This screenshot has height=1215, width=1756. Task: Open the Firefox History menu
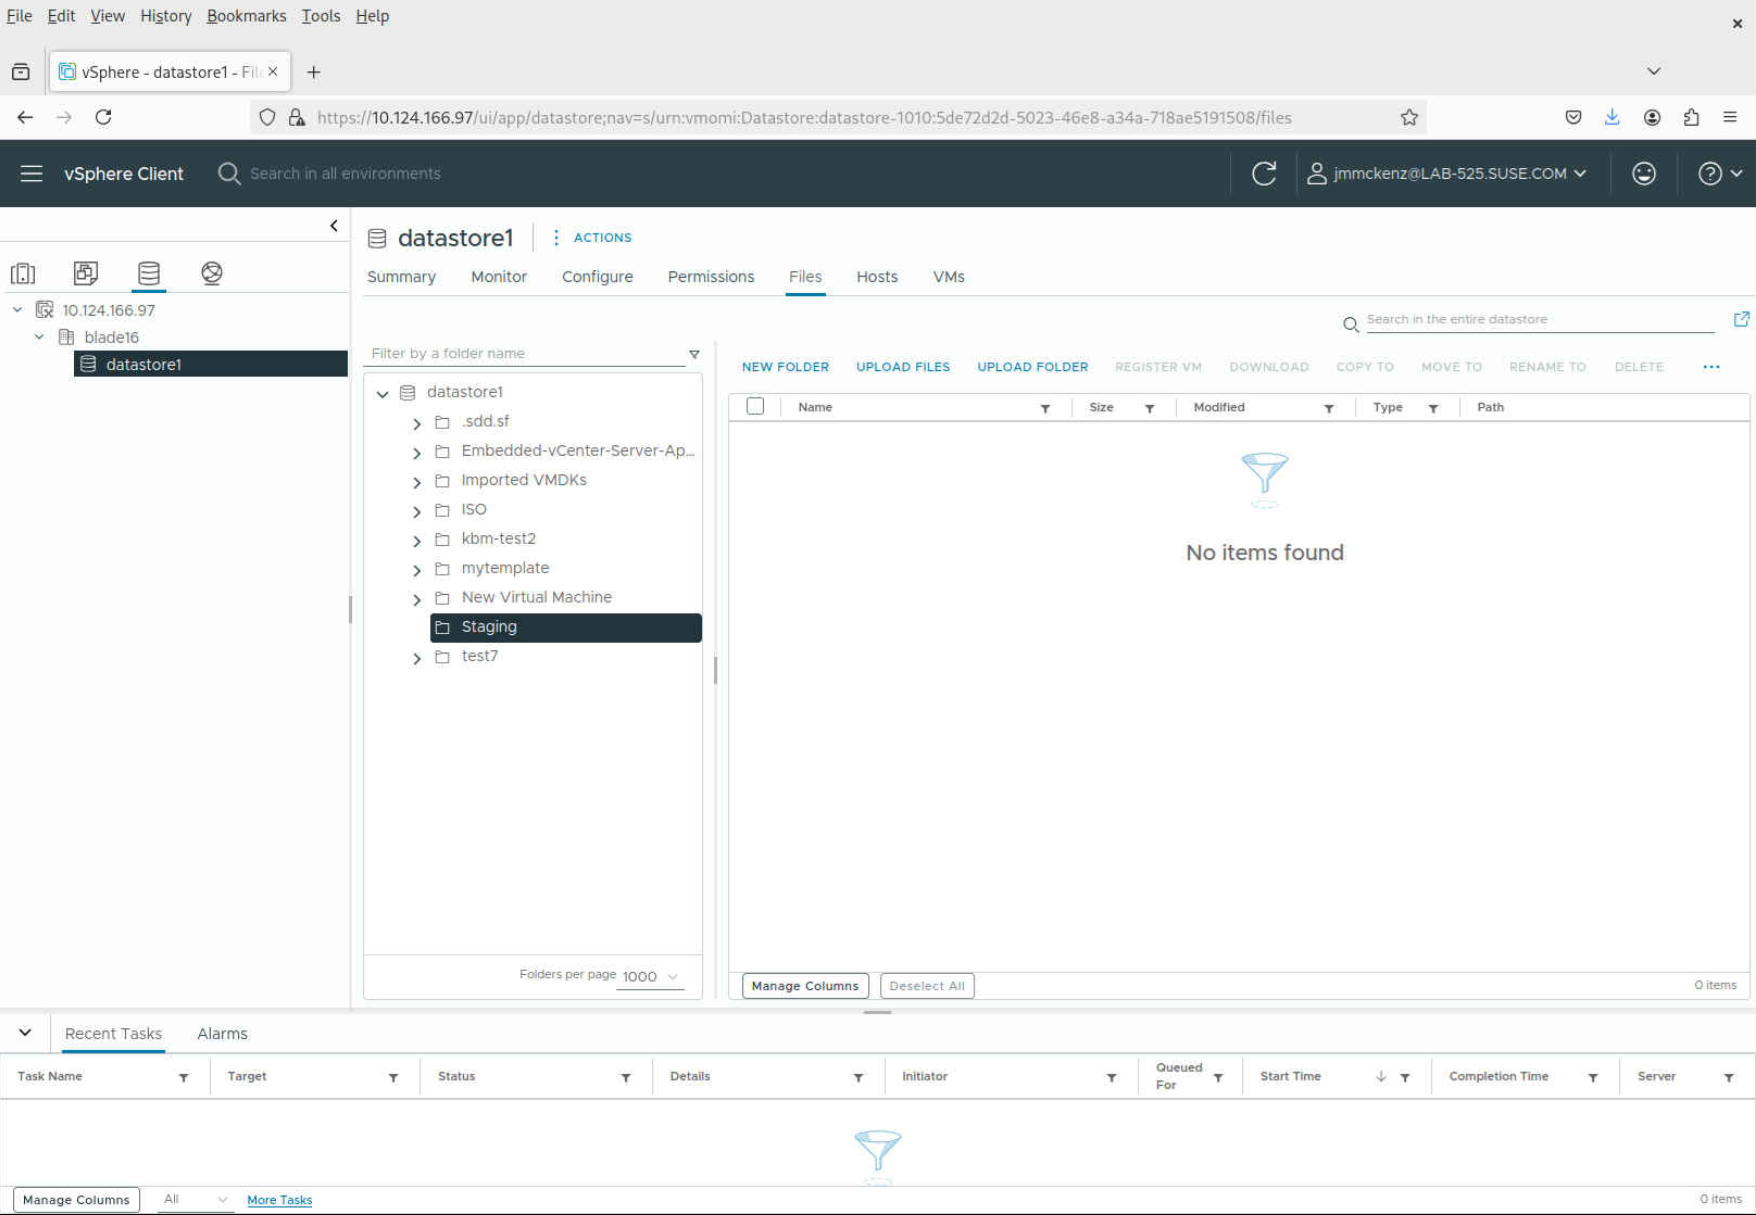[x=165, y=16]
